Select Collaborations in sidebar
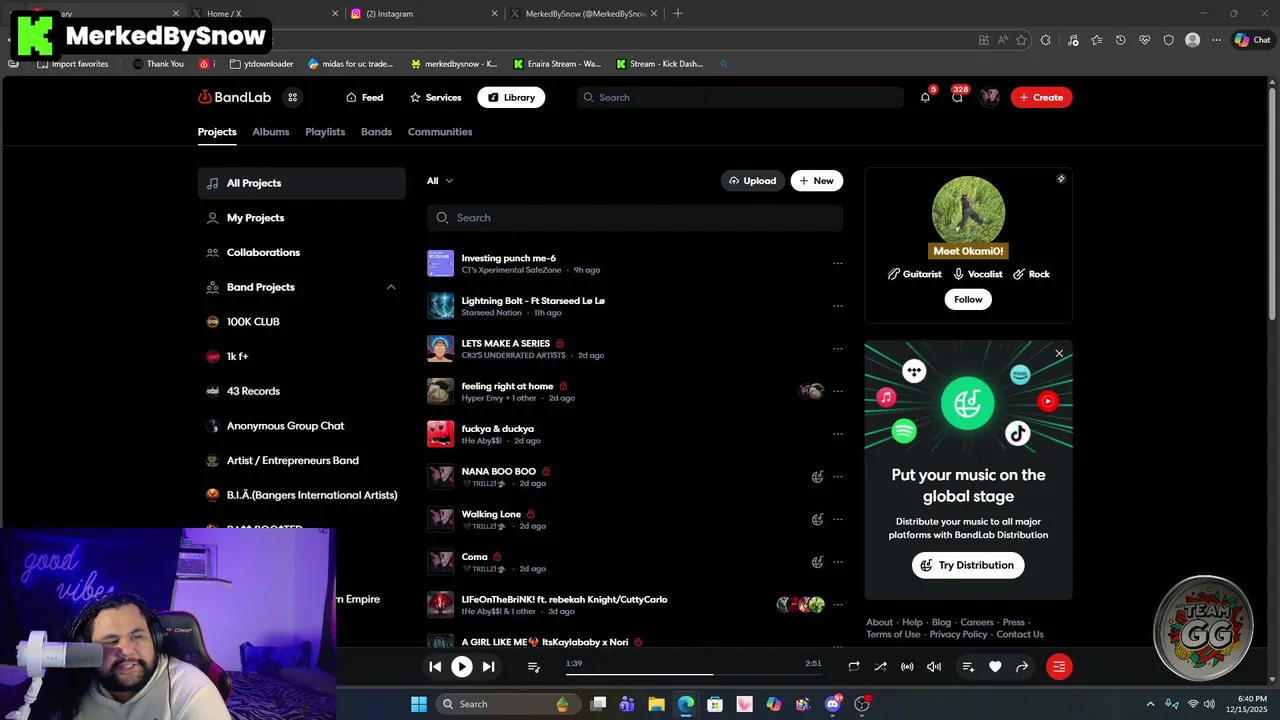This screenshot has width=1280, height=720. (x=302, y=252)
